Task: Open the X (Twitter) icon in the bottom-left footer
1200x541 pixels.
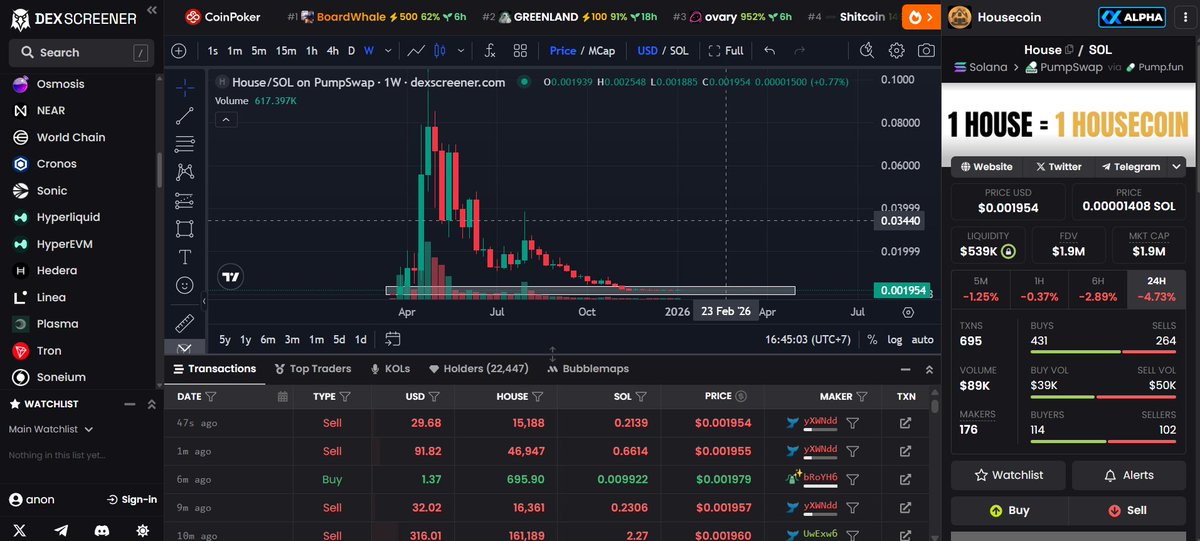Action: 20,530
